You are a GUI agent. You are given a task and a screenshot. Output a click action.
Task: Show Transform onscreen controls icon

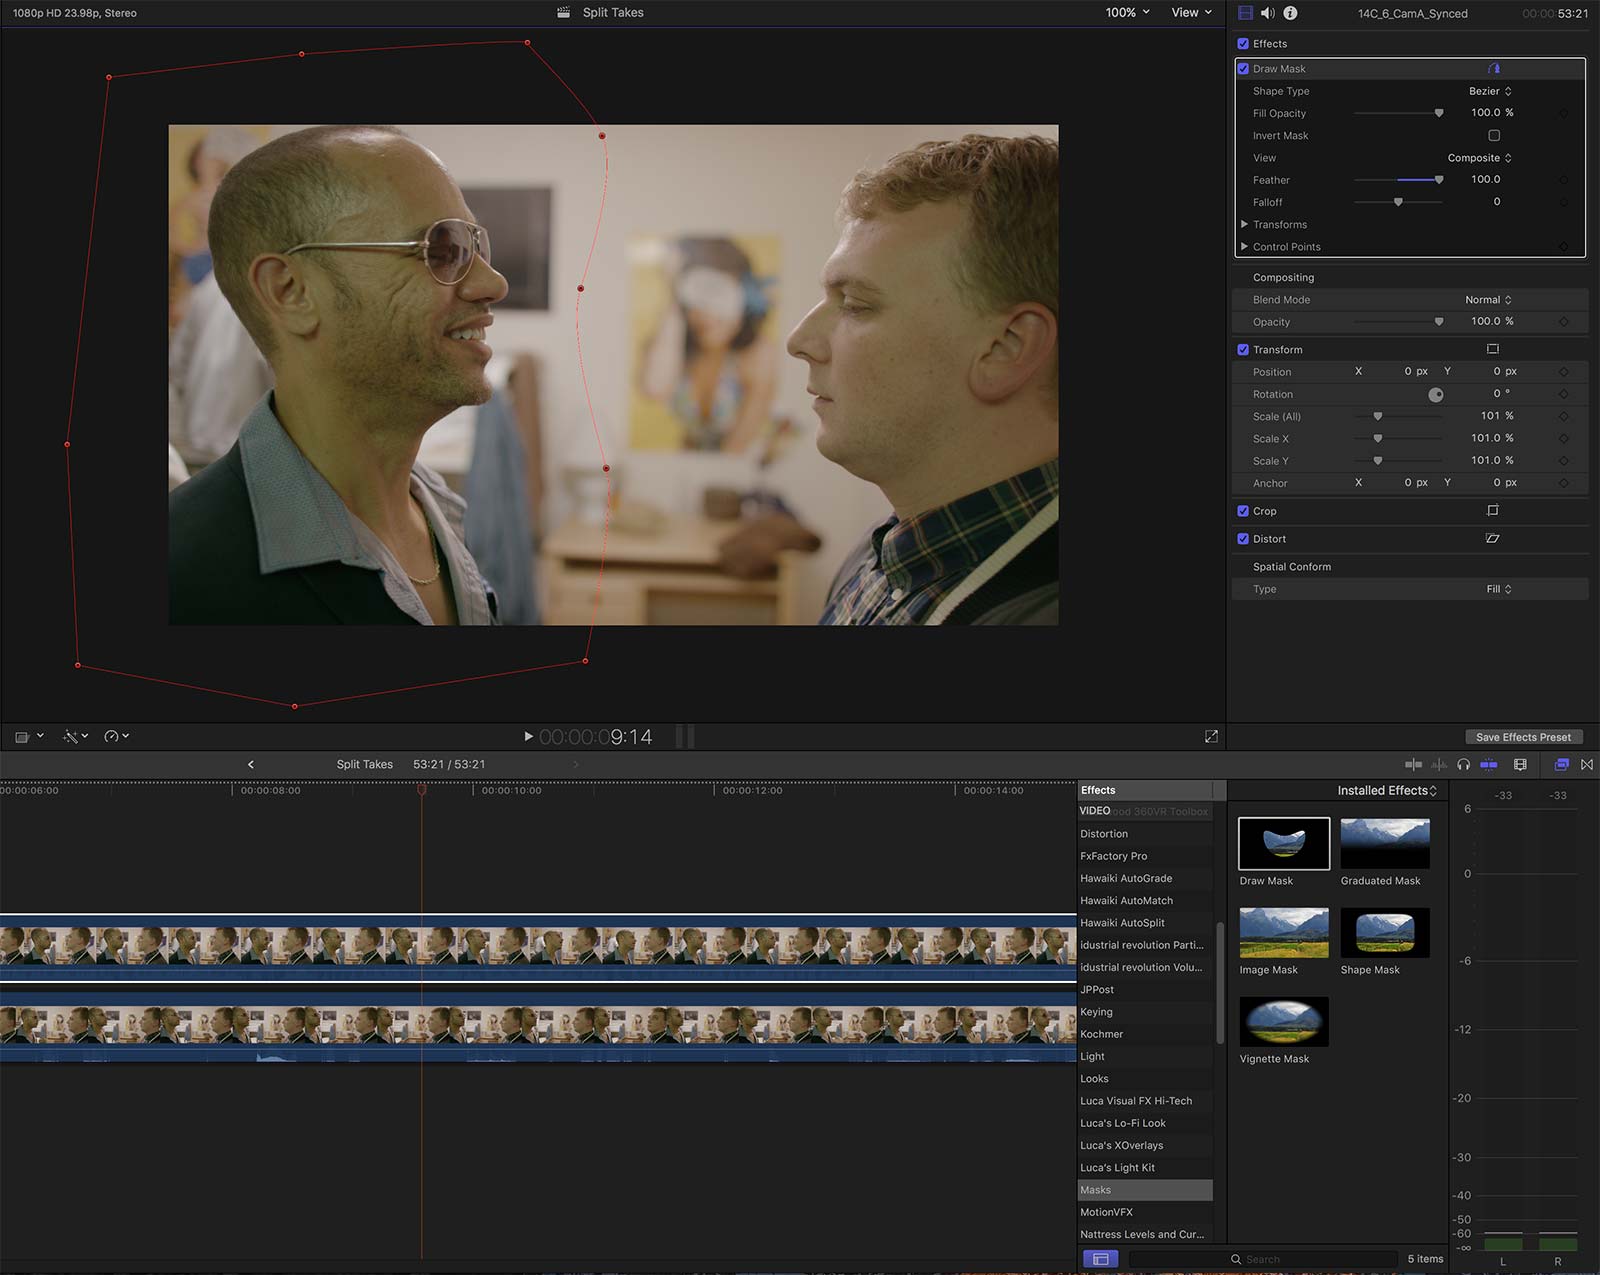(1493, 349)
